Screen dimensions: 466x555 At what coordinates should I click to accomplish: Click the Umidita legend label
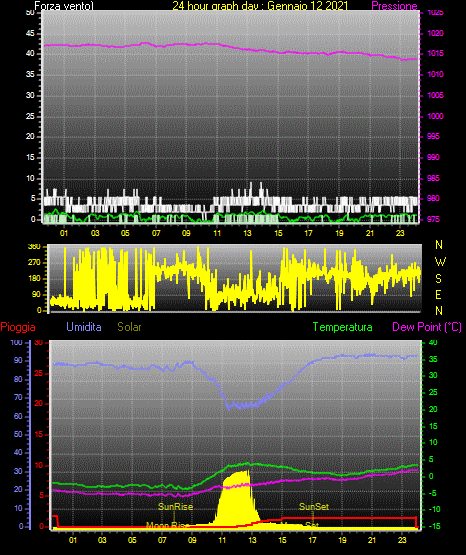pos(84,327)
